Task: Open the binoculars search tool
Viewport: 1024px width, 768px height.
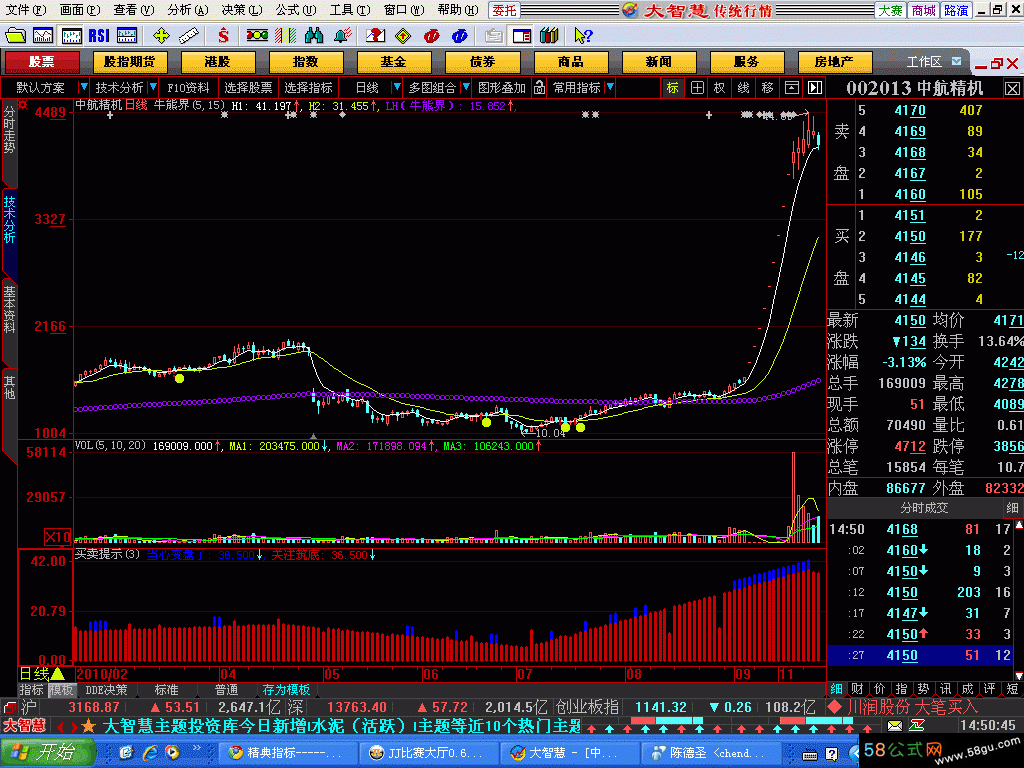Action: (x=313, y=35)
